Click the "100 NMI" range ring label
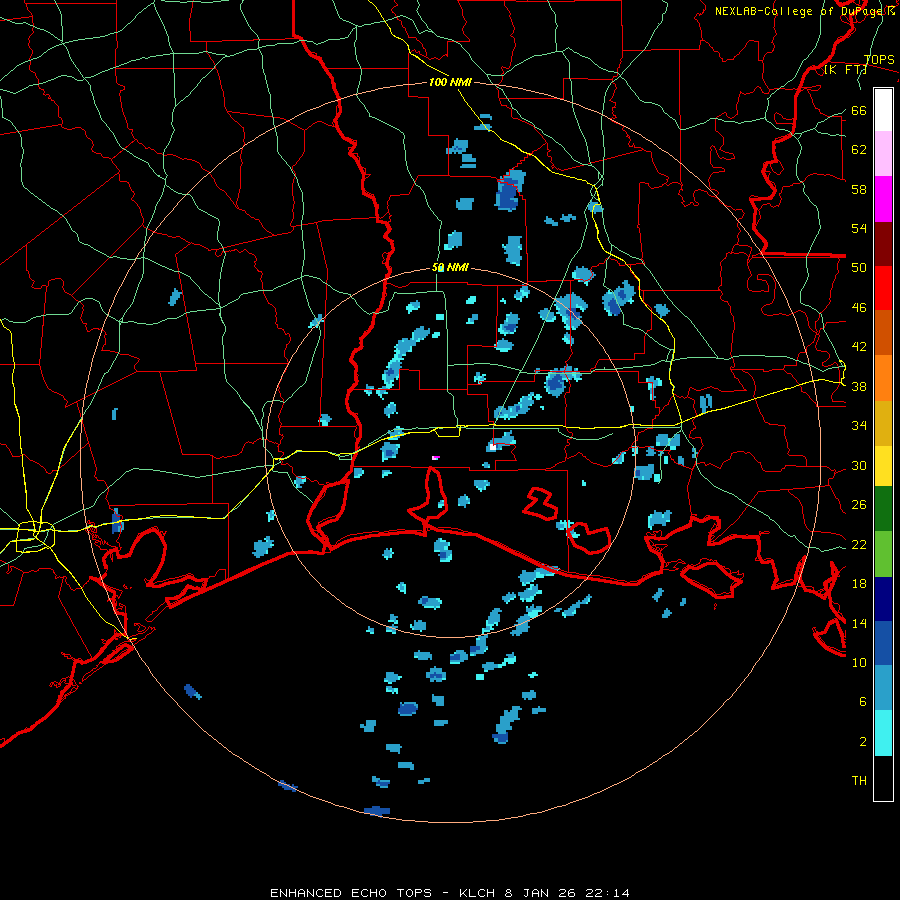This screenshot has width=900, height=900. [450, 82]
